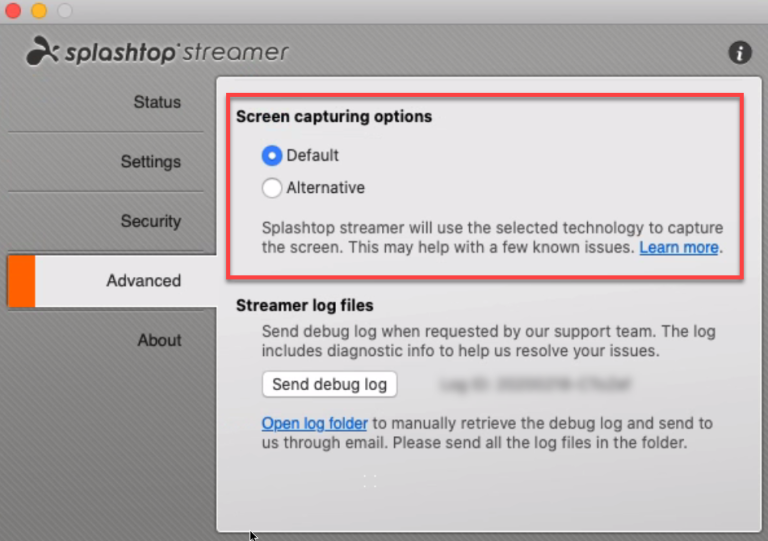
Task: Minimize the window using yellow button
Action: pyautogui.click(x=39, y=11)
